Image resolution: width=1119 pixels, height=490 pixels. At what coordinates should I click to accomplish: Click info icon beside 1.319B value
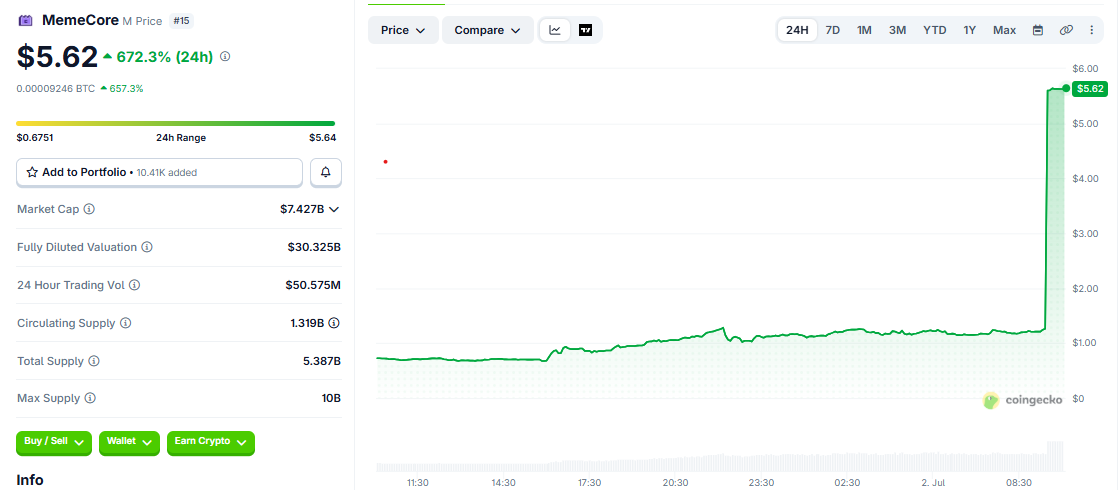tap(334, 322)
